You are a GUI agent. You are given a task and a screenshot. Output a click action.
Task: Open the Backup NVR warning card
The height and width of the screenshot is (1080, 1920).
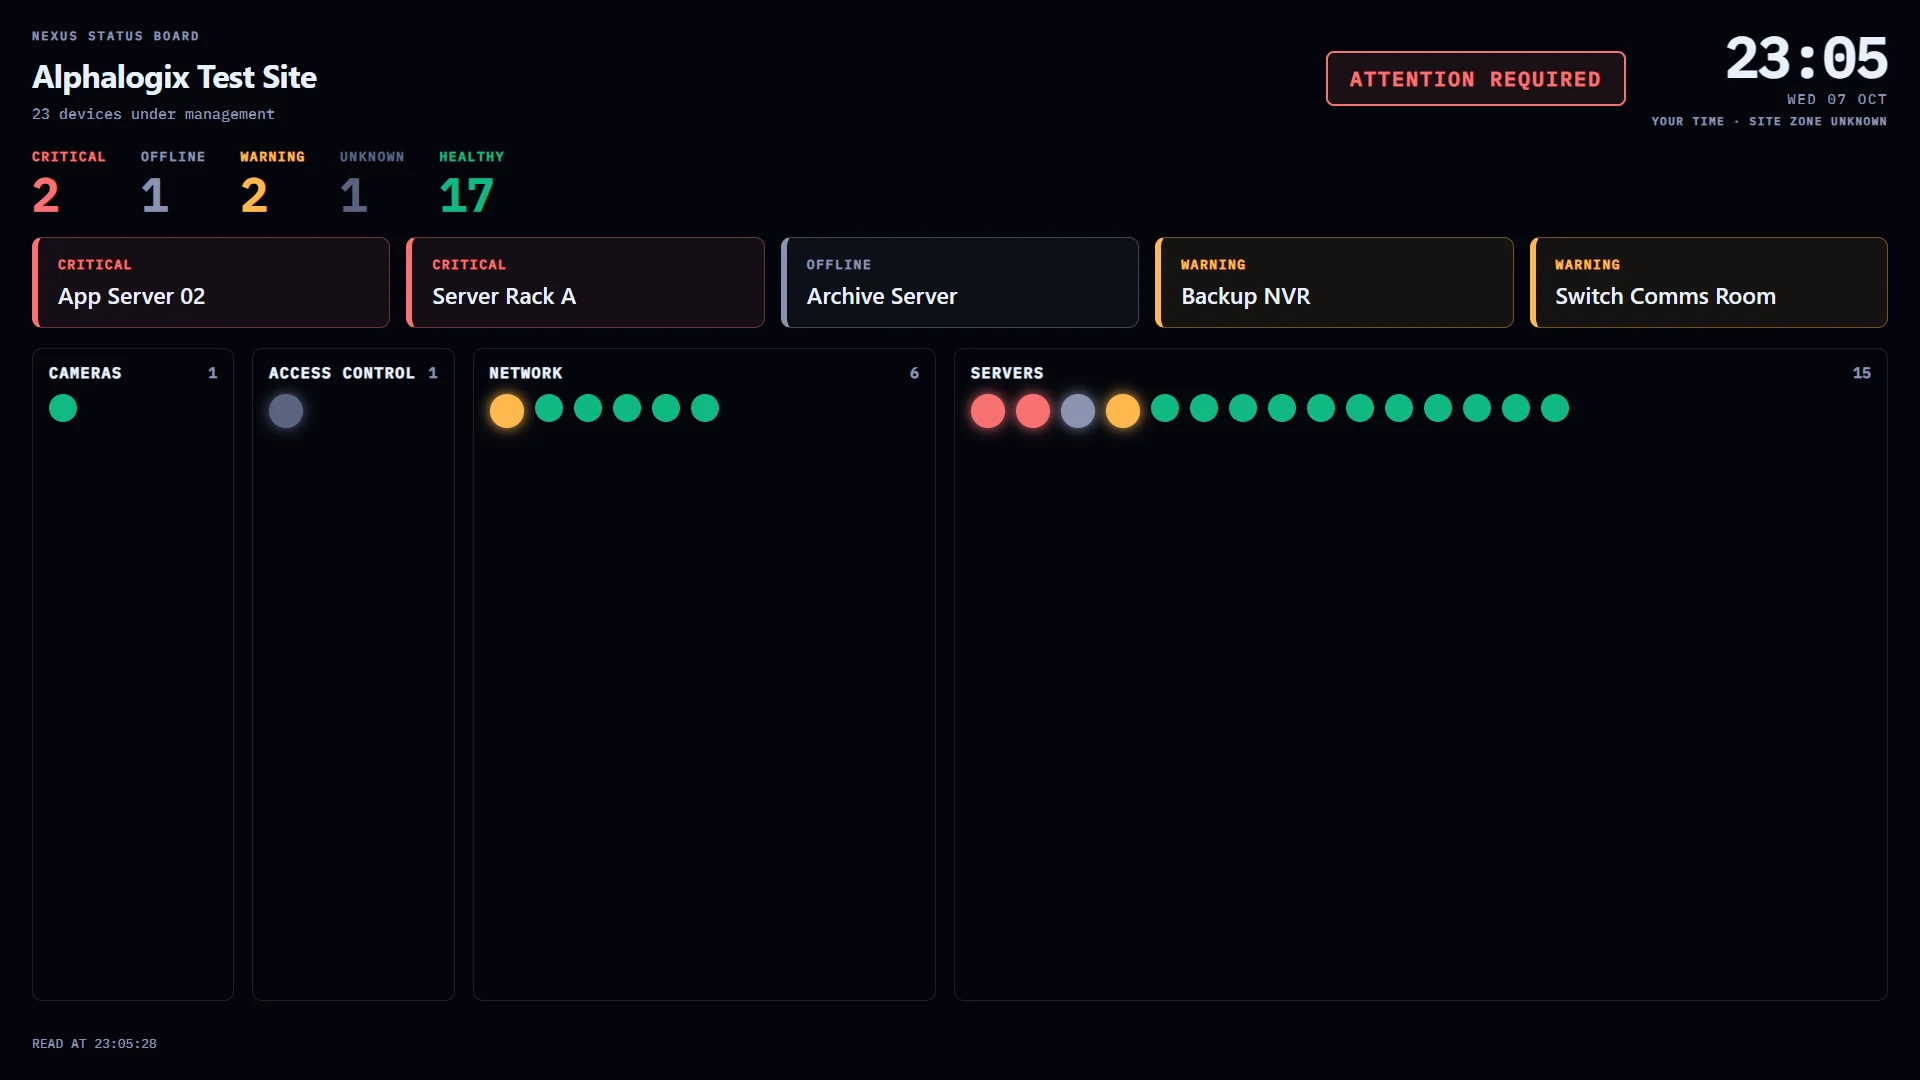click(1334, 282)
